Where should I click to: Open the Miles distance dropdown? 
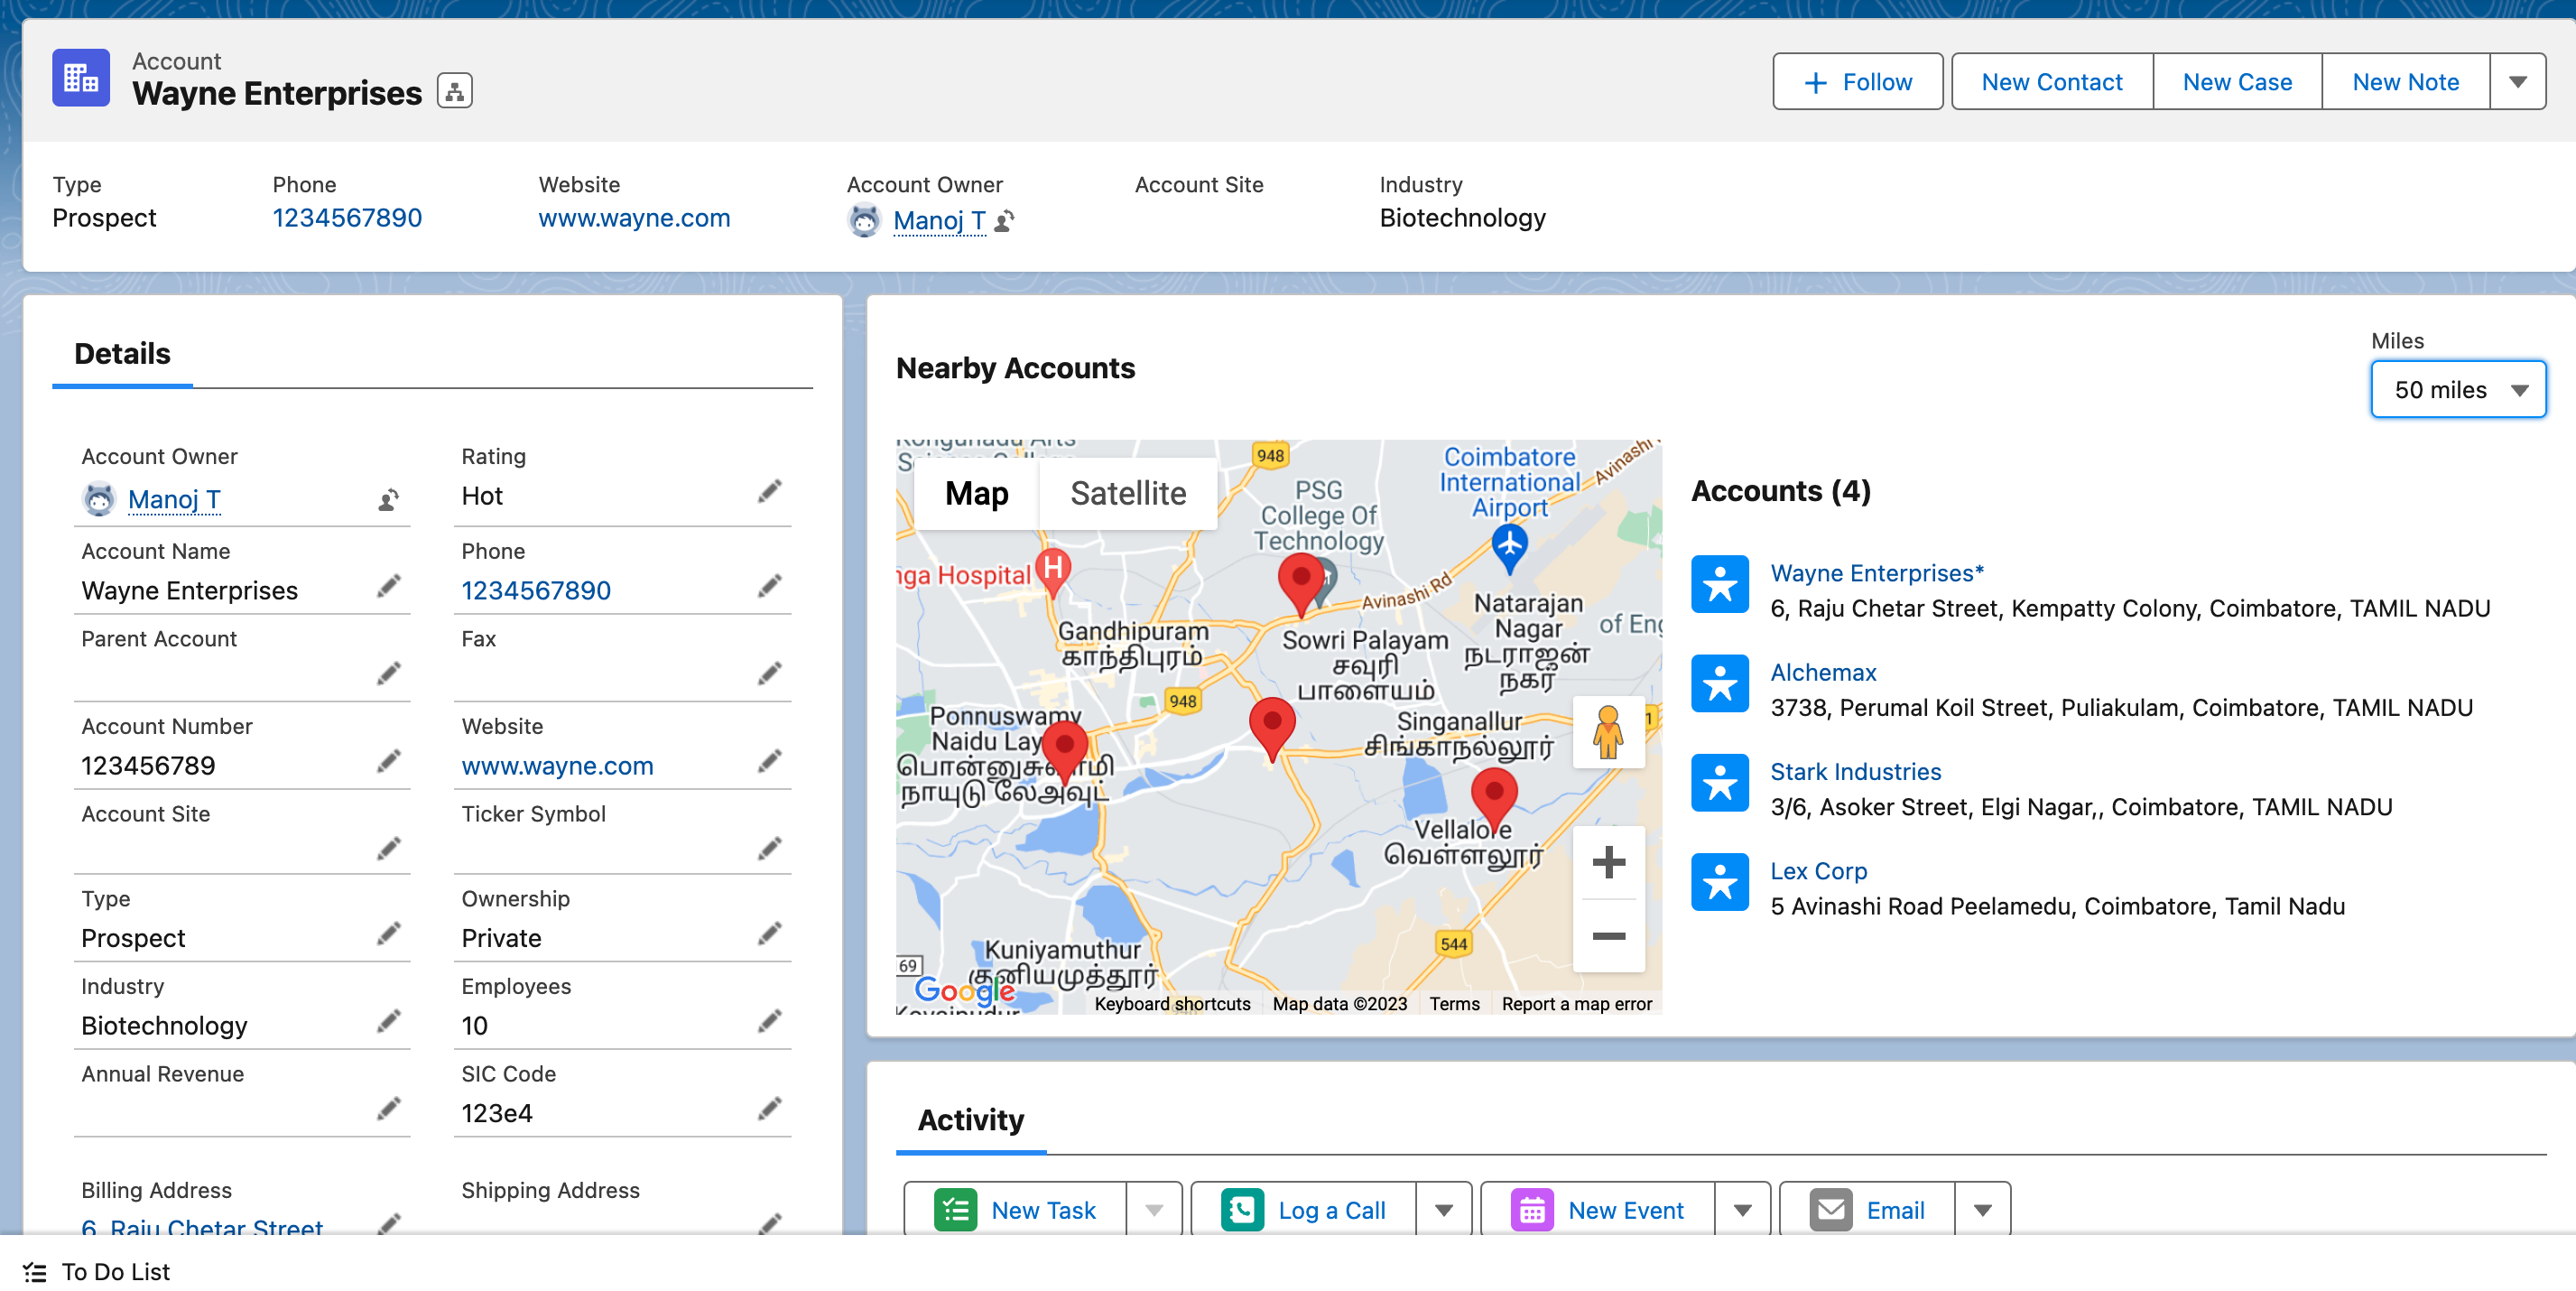[2457, 390]
